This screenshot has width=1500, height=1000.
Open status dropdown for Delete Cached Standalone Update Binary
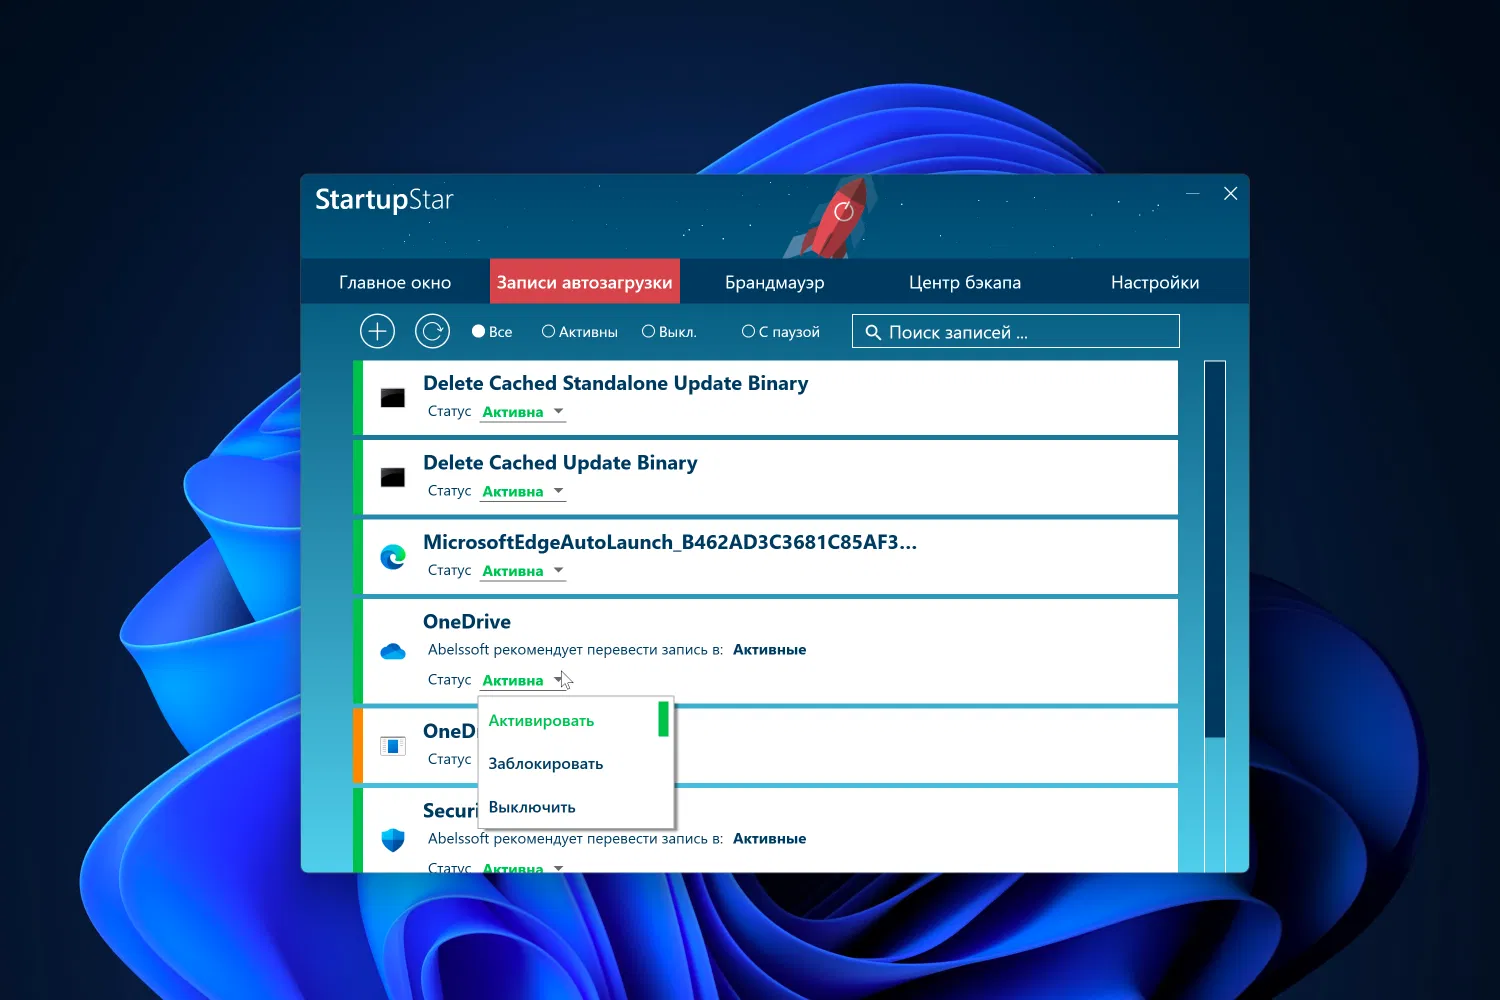coord(523,412)
